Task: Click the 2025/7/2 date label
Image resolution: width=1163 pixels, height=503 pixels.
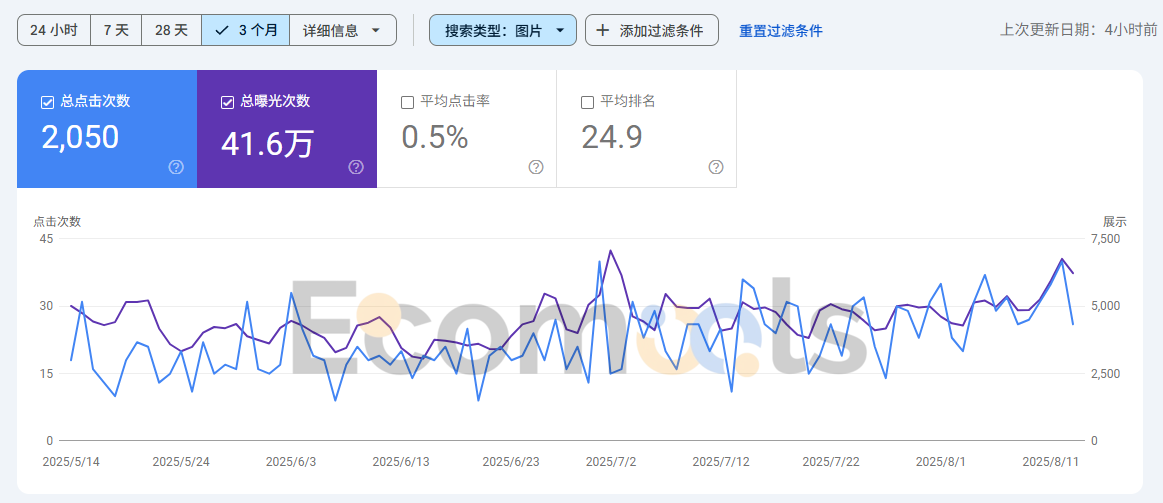Action: (611, 461)
